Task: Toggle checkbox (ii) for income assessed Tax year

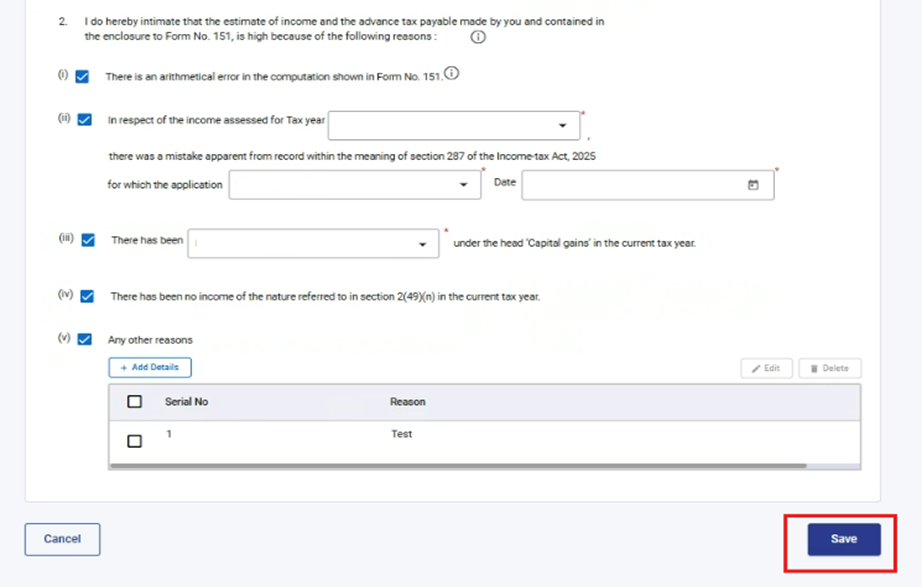Action: point(85,120)
